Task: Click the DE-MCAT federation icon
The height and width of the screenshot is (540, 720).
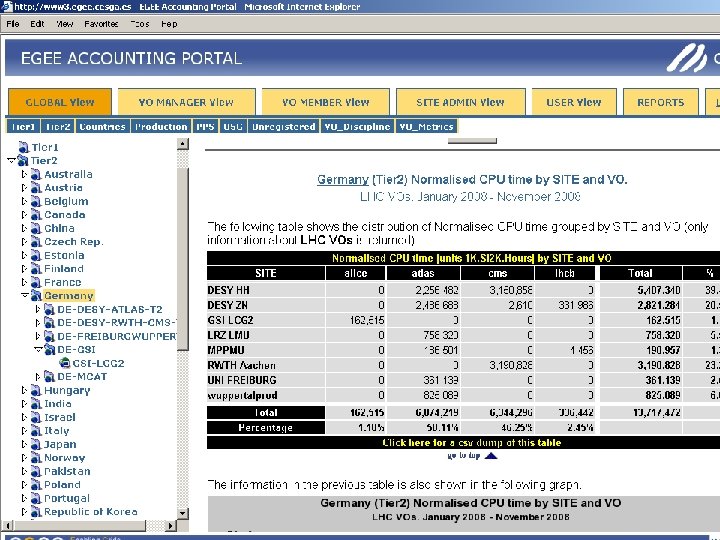Action: [x=50, y=377]
